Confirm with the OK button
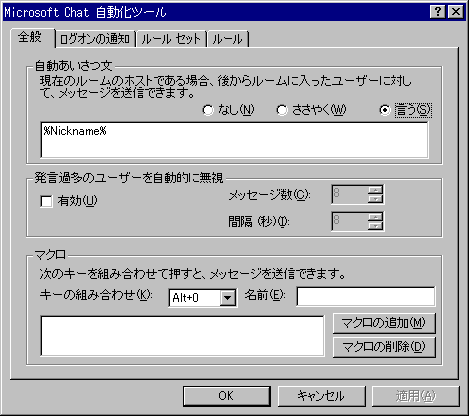 point(227,396)
